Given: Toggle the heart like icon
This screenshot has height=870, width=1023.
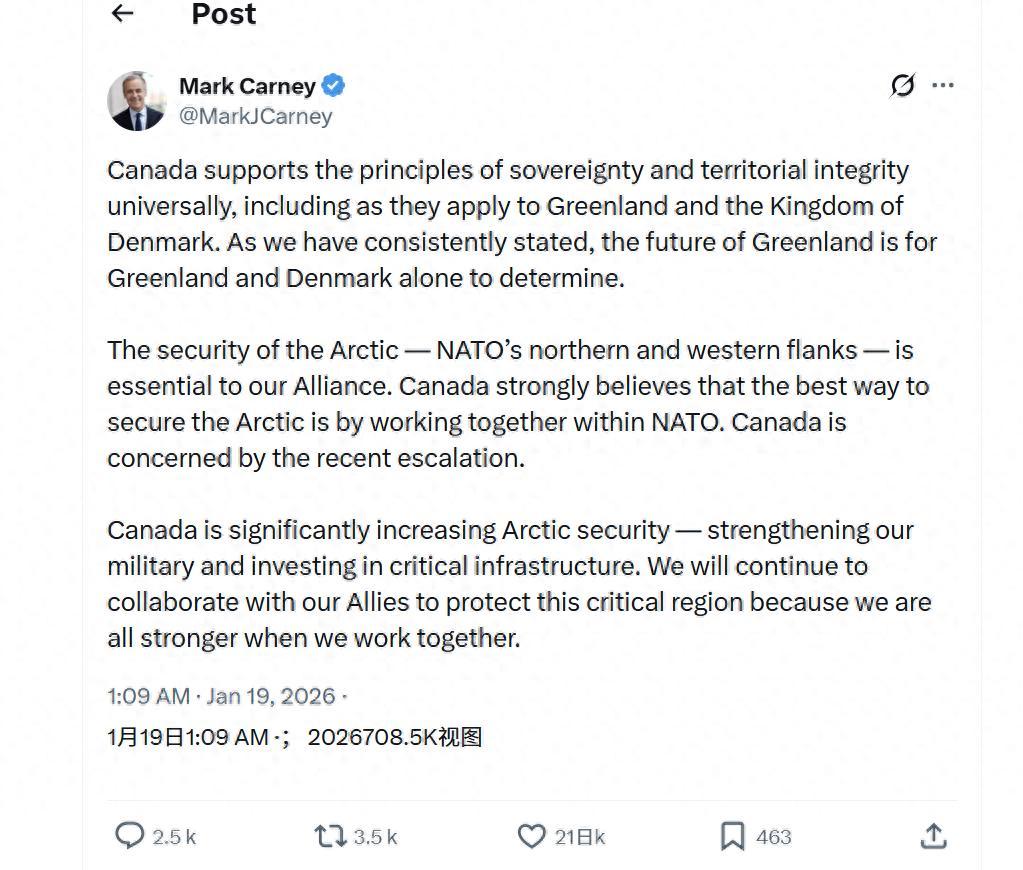Looking at the screenshot, I should 531,835.
